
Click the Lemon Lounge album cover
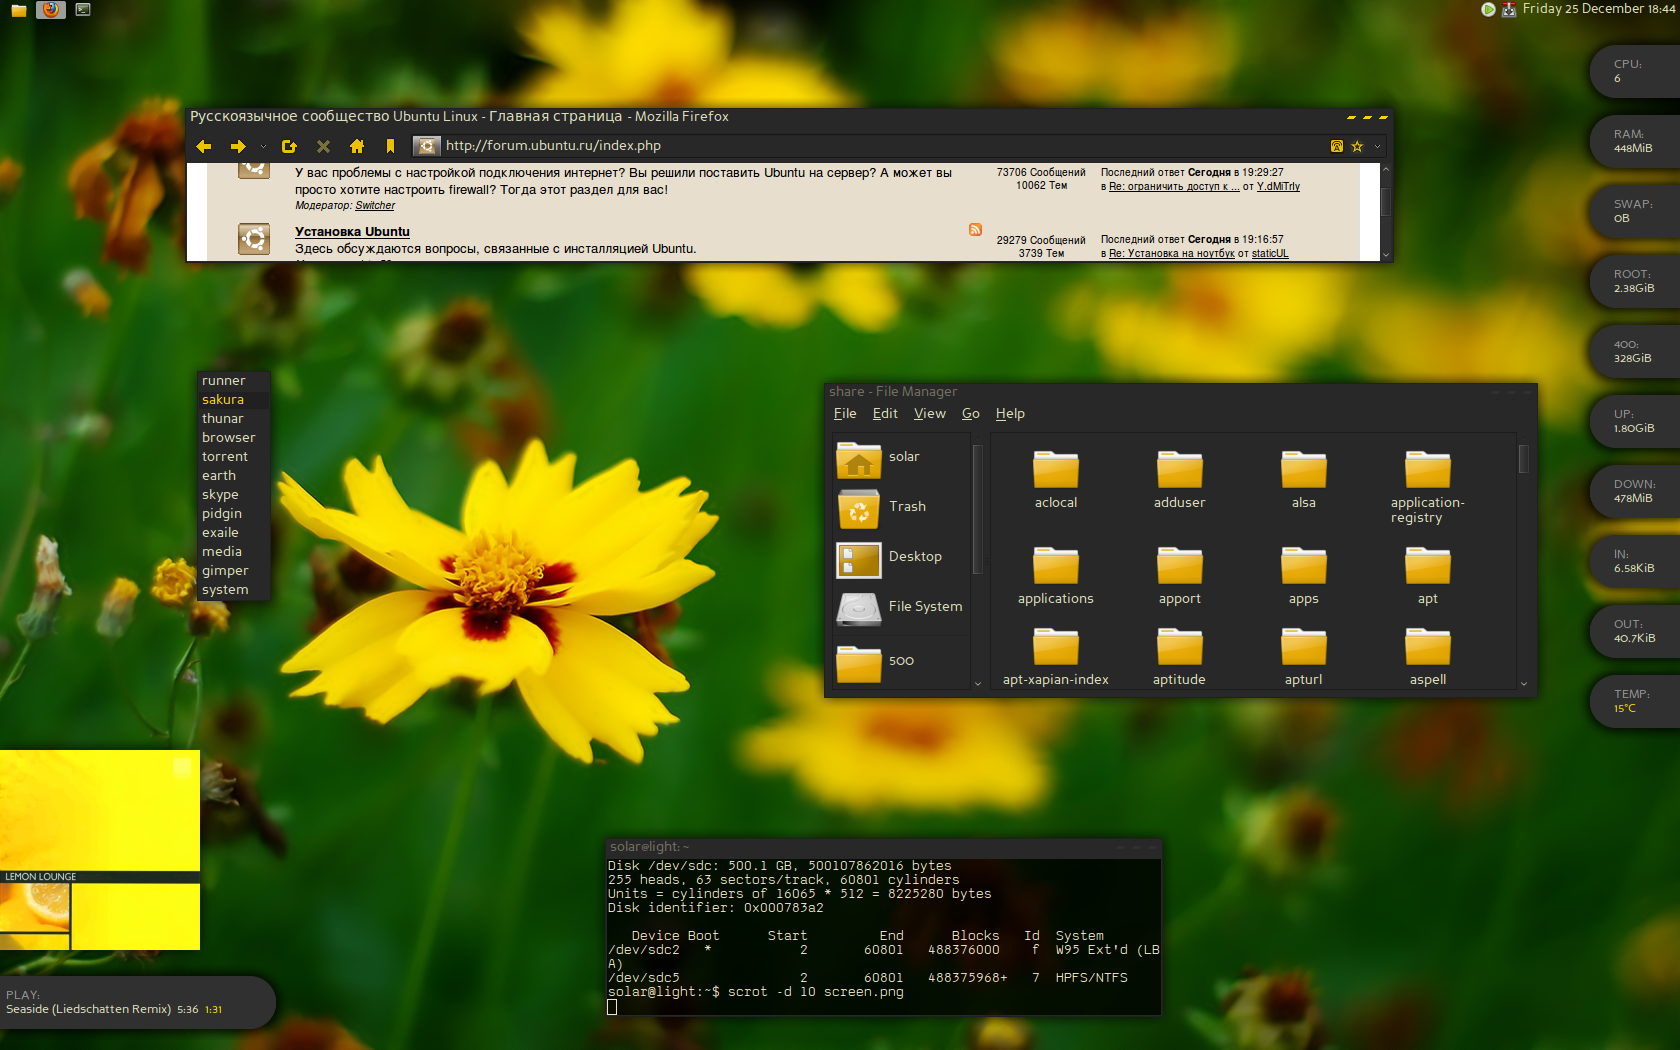coord(100,850)
